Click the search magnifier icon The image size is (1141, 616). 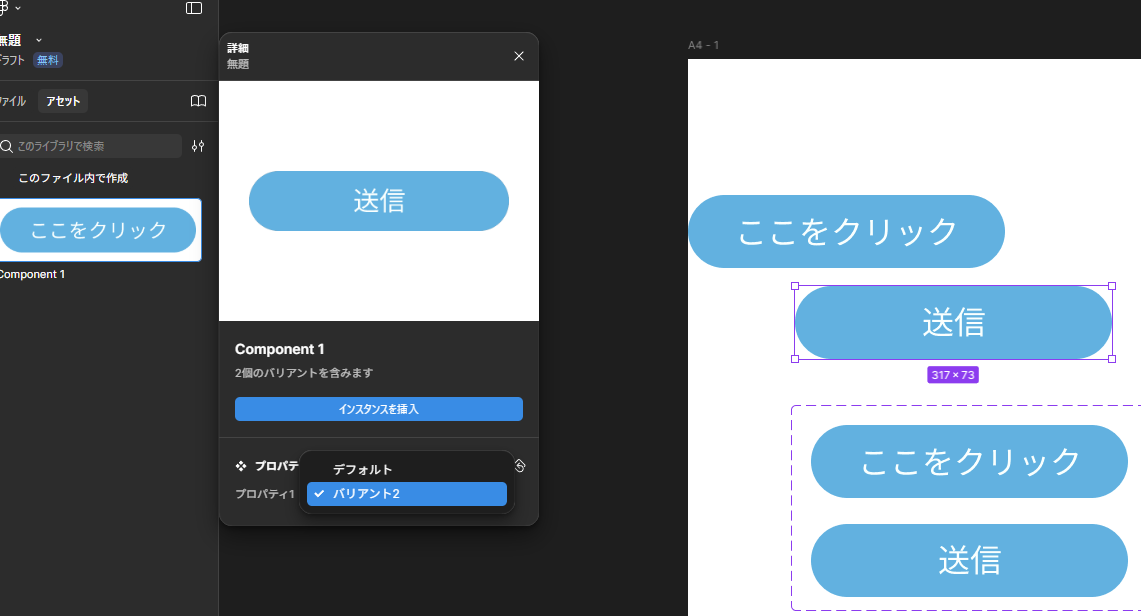(x=7, y=146)
